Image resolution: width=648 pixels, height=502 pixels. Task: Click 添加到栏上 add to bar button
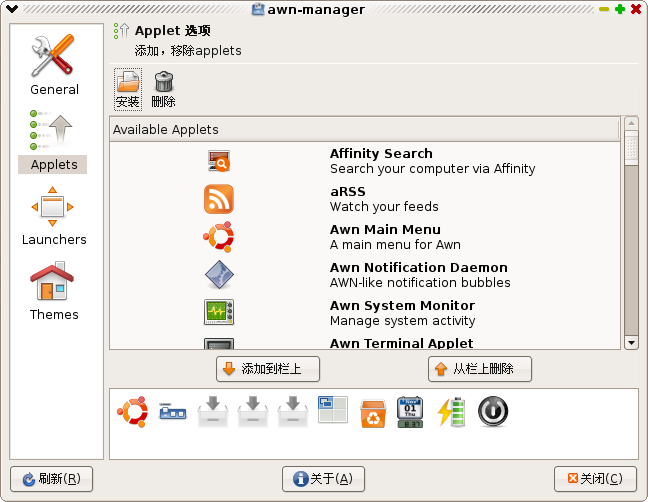tap(268, 369)
